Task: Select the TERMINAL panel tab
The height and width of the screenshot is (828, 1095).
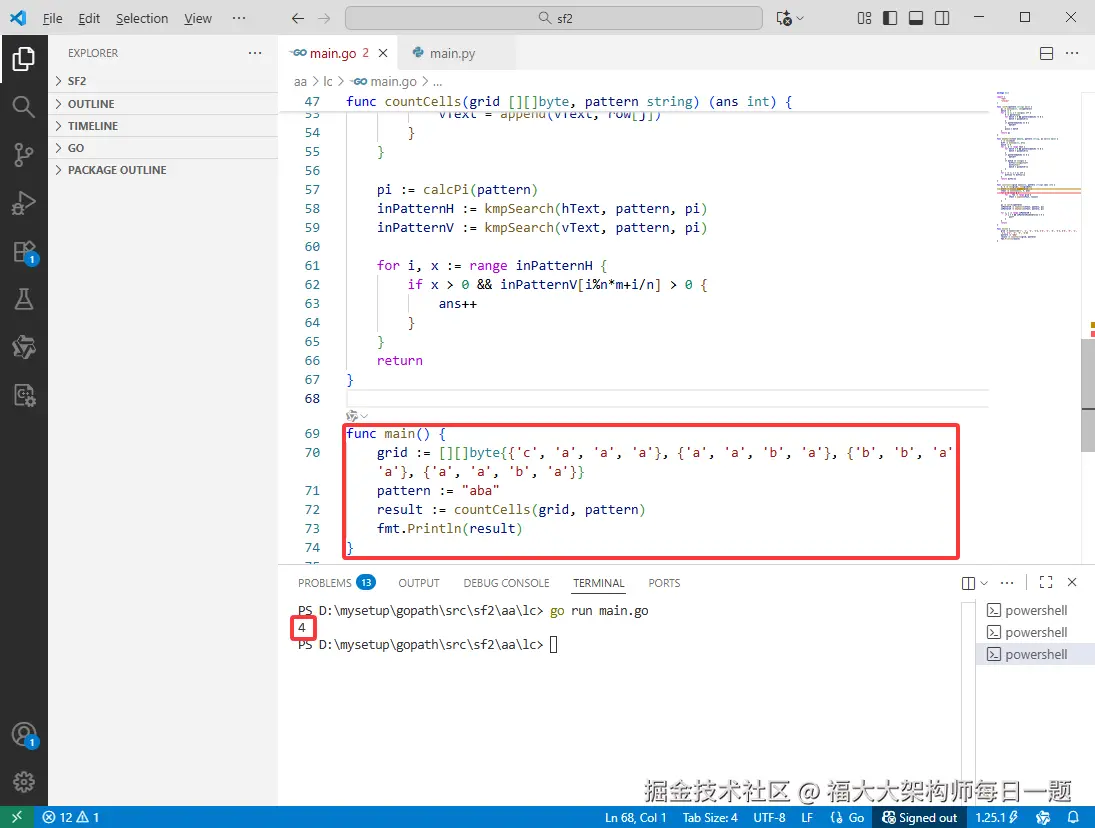Action: coord(598,583)
